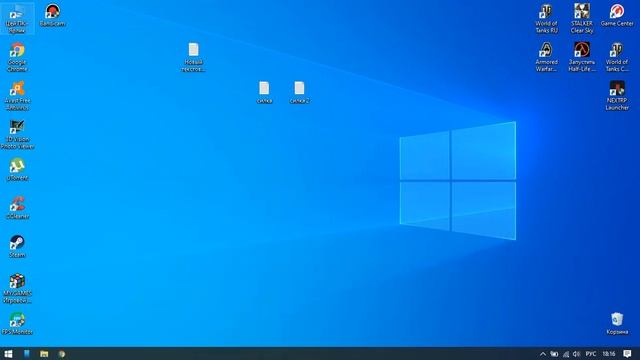Click the battery status tray icon
This screenshot has height=360, width=640.
click(x=554, y=354)
